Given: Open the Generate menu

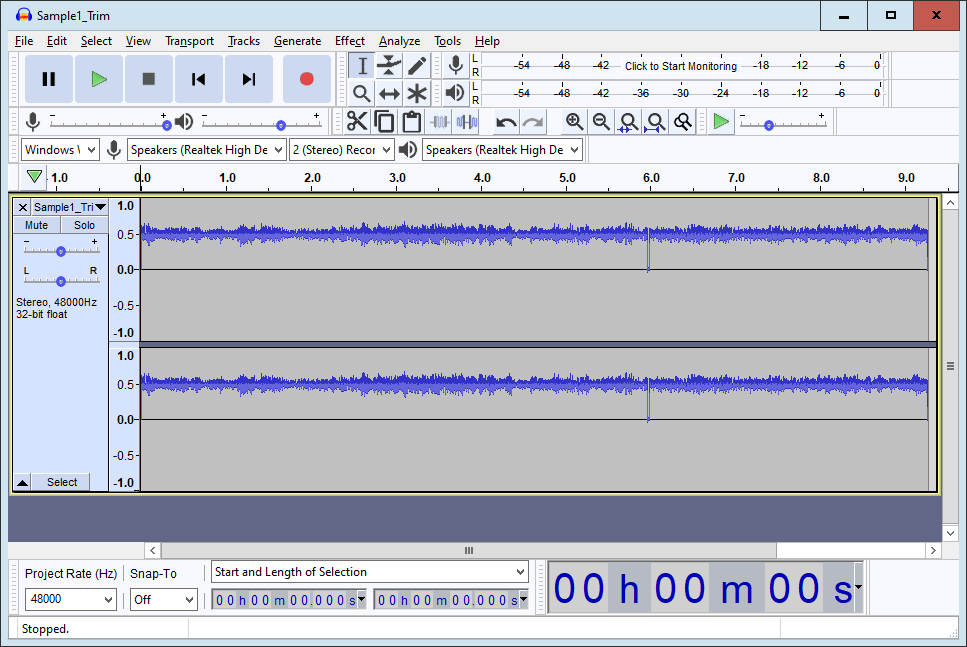Looking at the screenshot, I should click(x=297, y=41).
